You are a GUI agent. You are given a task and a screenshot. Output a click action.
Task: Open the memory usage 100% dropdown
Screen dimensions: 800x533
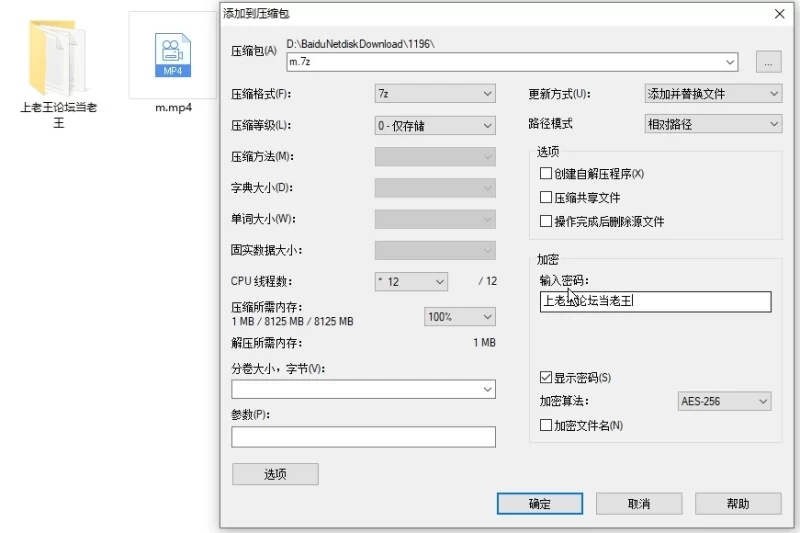pos(460,317)
